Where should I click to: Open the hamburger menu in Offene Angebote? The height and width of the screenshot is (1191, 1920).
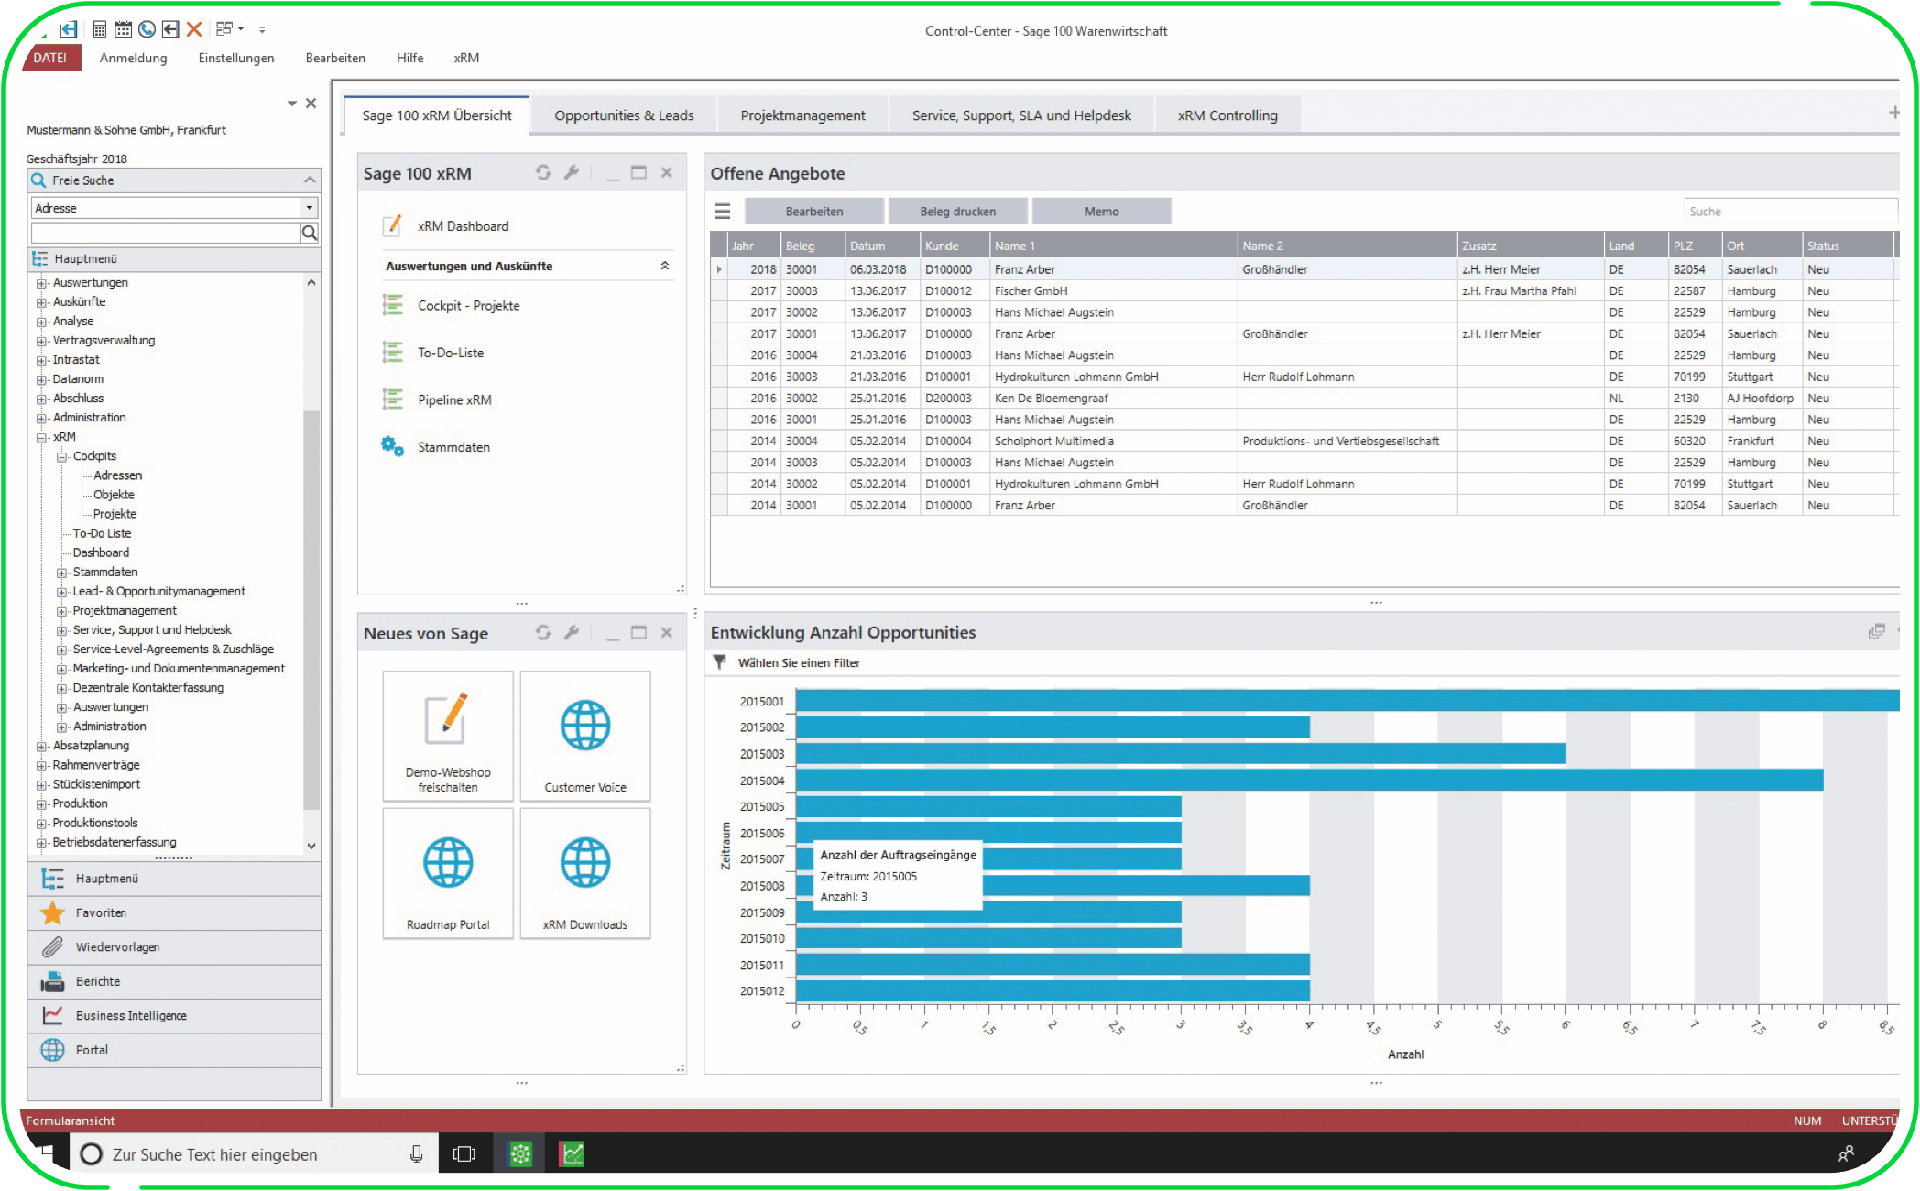point(722,211)
